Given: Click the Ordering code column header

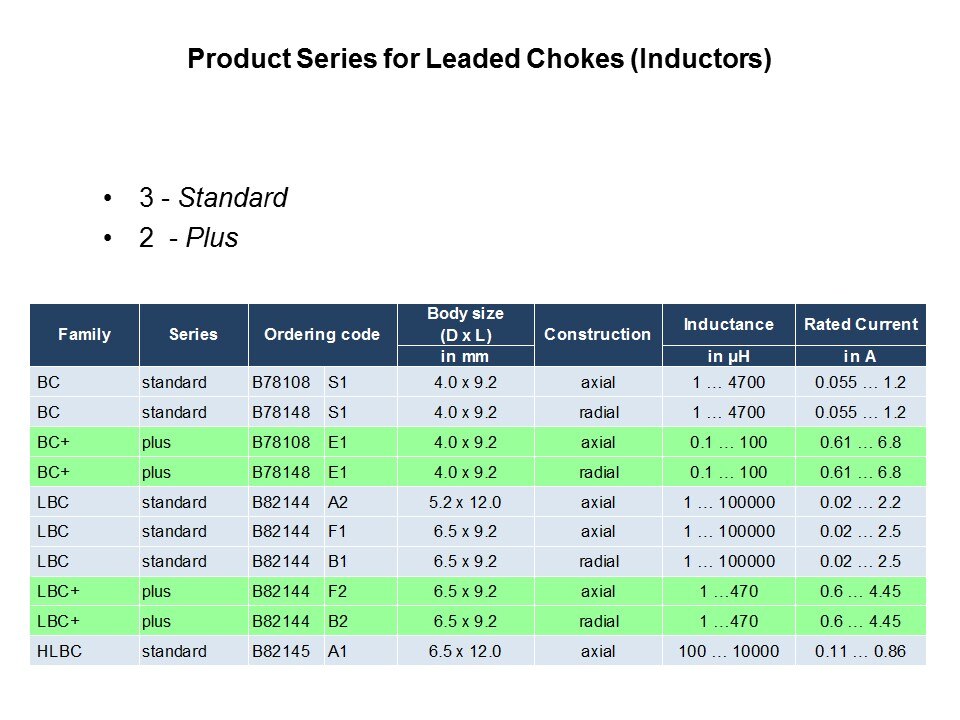Looking at the screenshot, I should click(x=322, y=334).
